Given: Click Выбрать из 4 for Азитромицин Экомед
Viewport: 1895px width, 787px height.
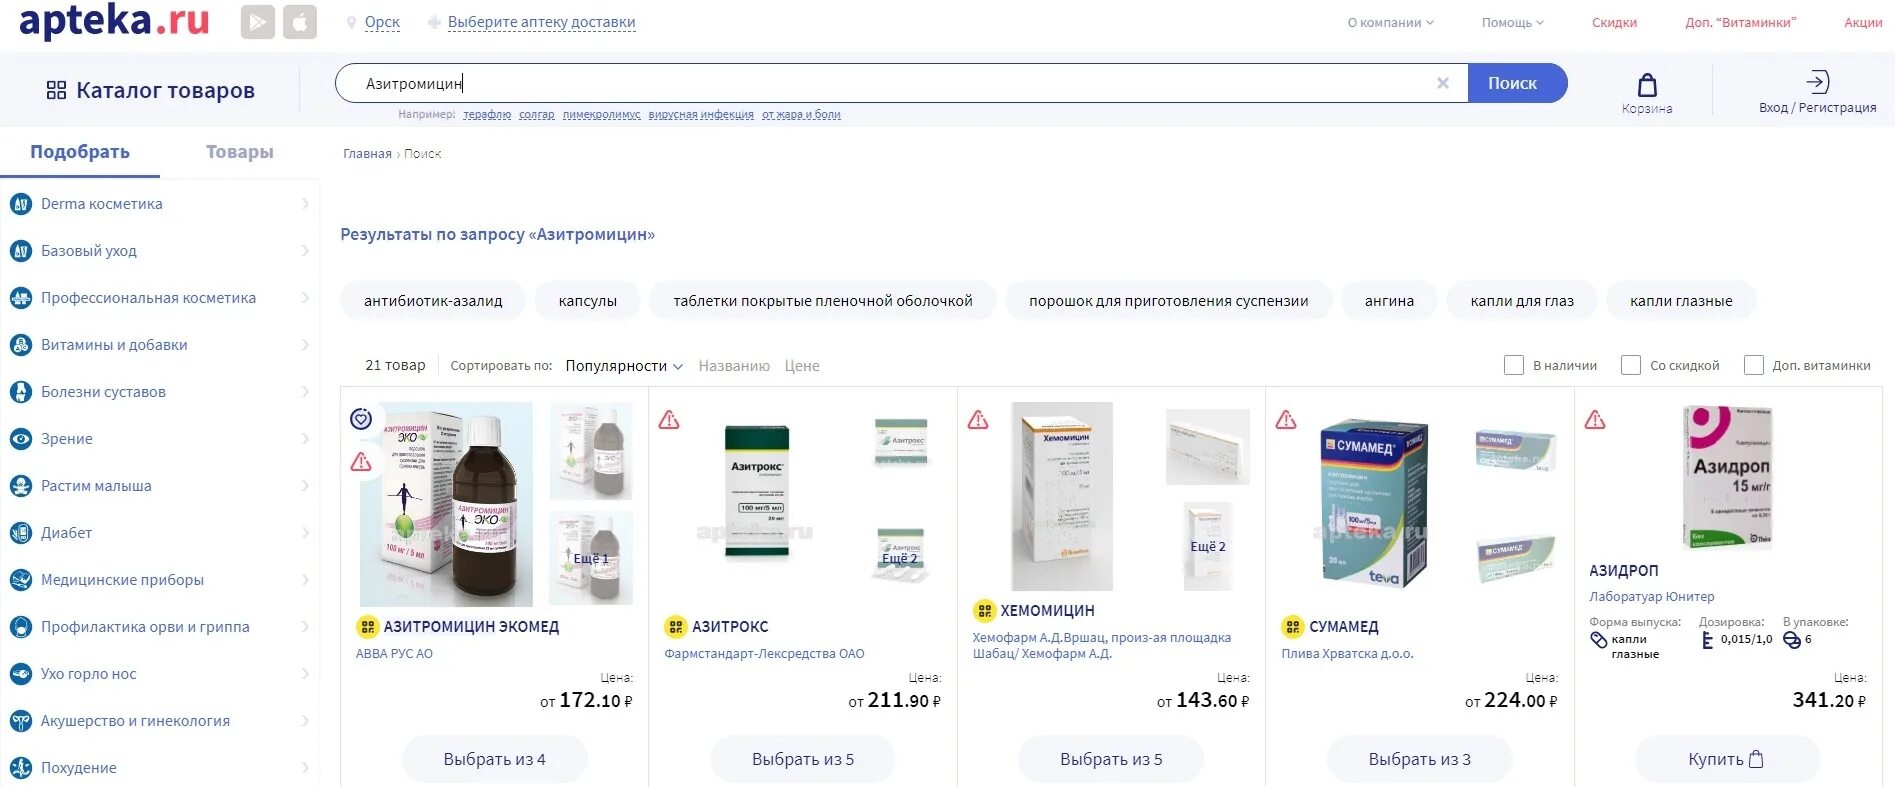Looking at the screenshot, I should 494,759.
